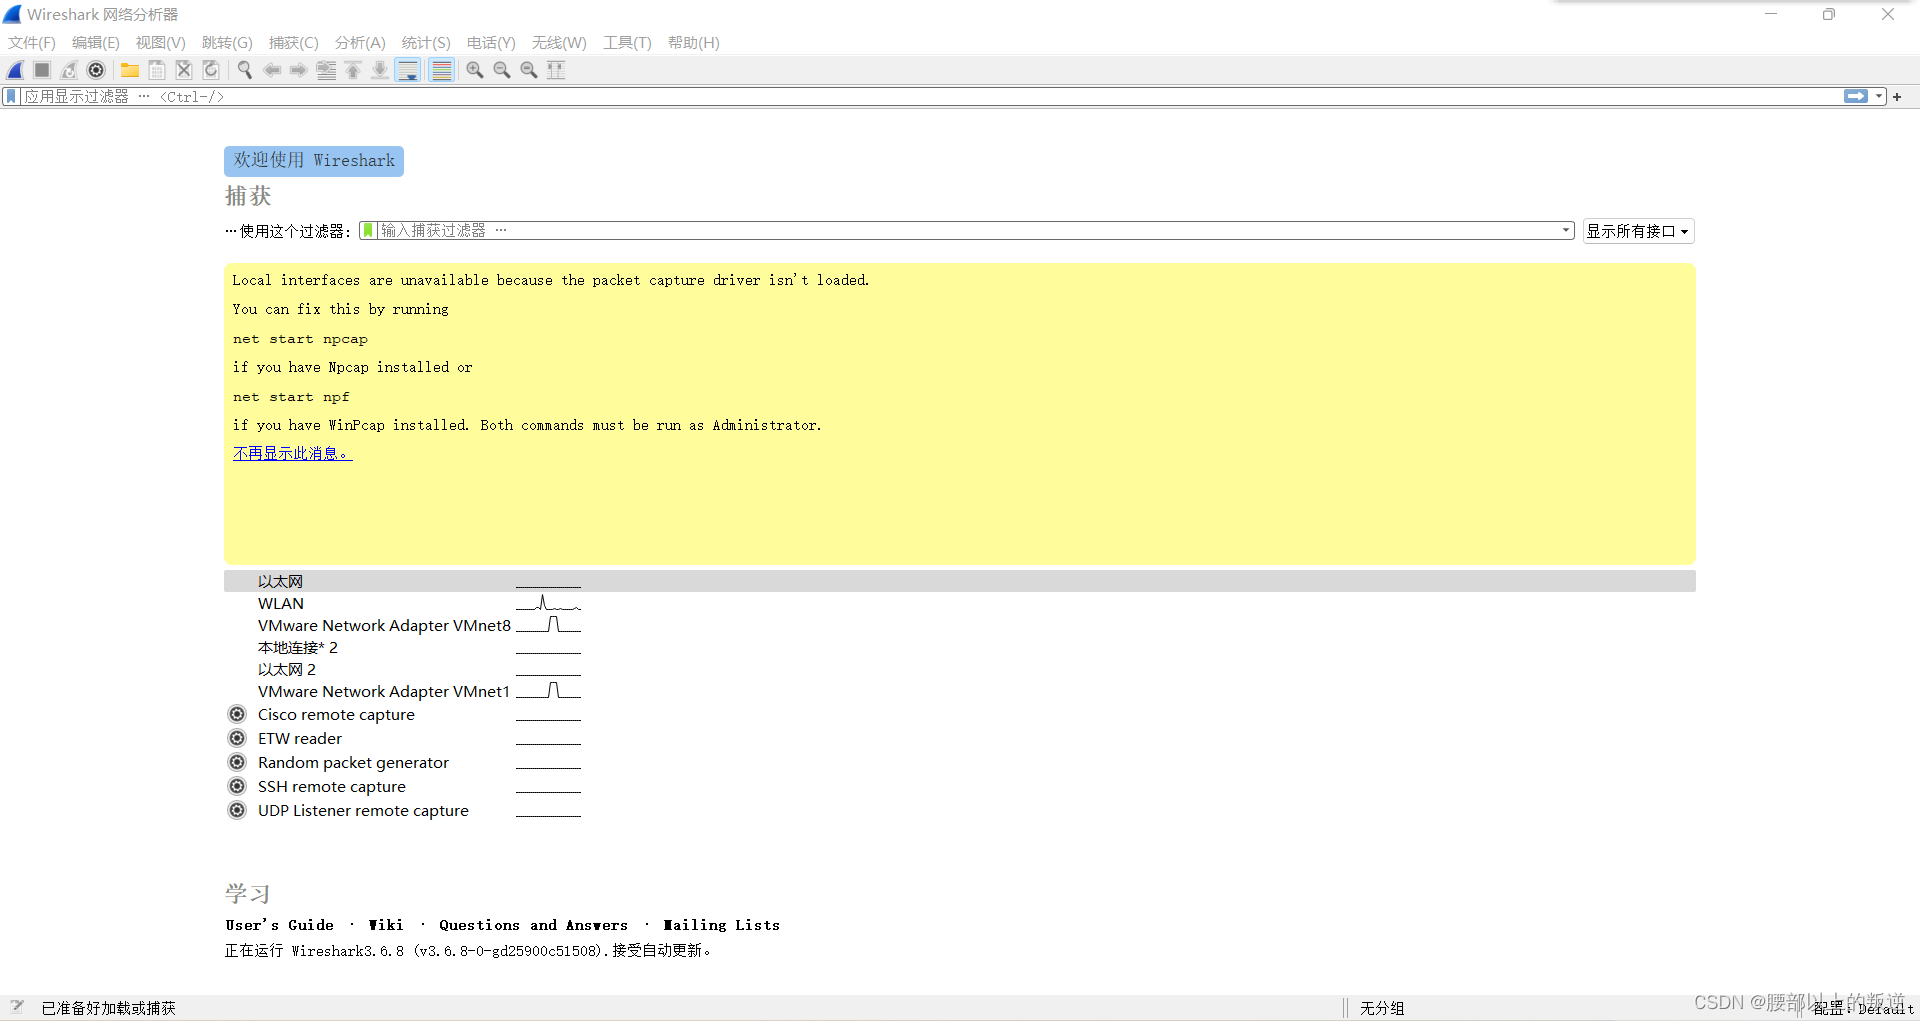Click 无分组 status bar text
The width and height of the screenshot is (1920, 1021).
coord(1382,1008)
